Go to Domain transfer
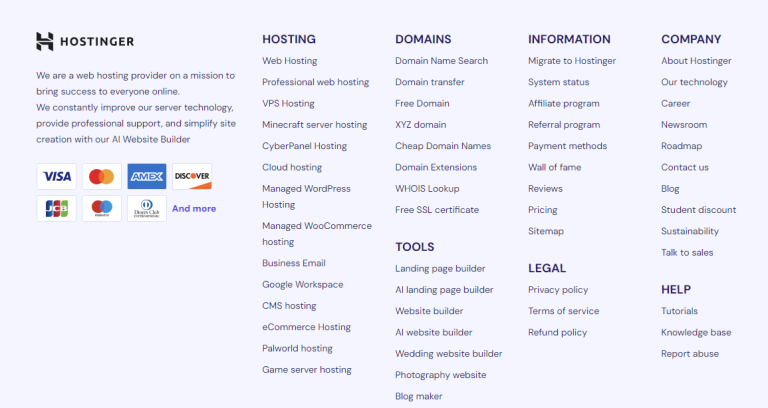This screenshot has width=768, height=408. (430, 82)
